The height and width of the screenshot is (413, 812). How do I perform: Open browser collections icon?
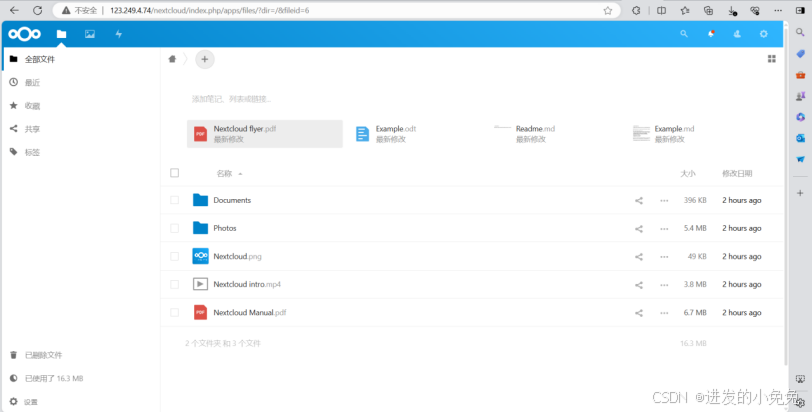(709, 10)
